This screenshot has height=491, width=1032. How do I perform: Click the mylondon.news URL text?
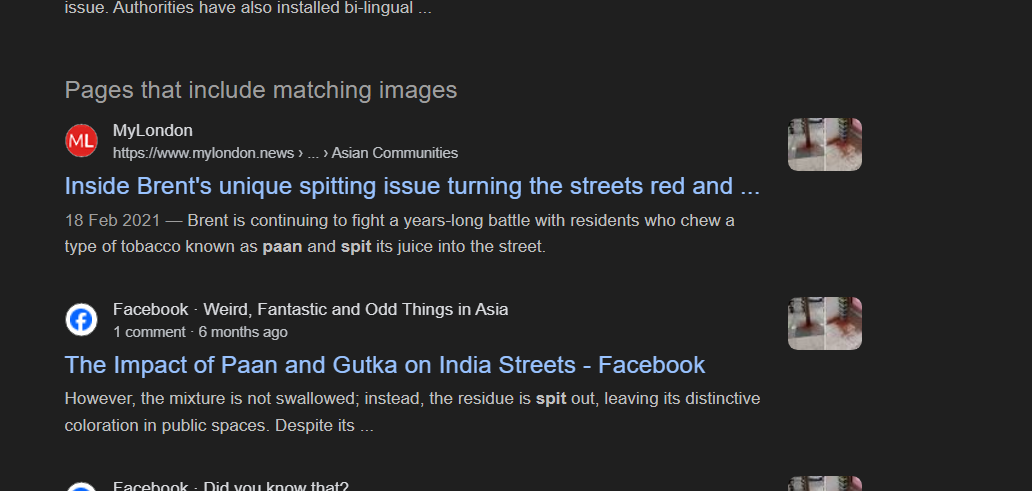[x=203, y=153]
